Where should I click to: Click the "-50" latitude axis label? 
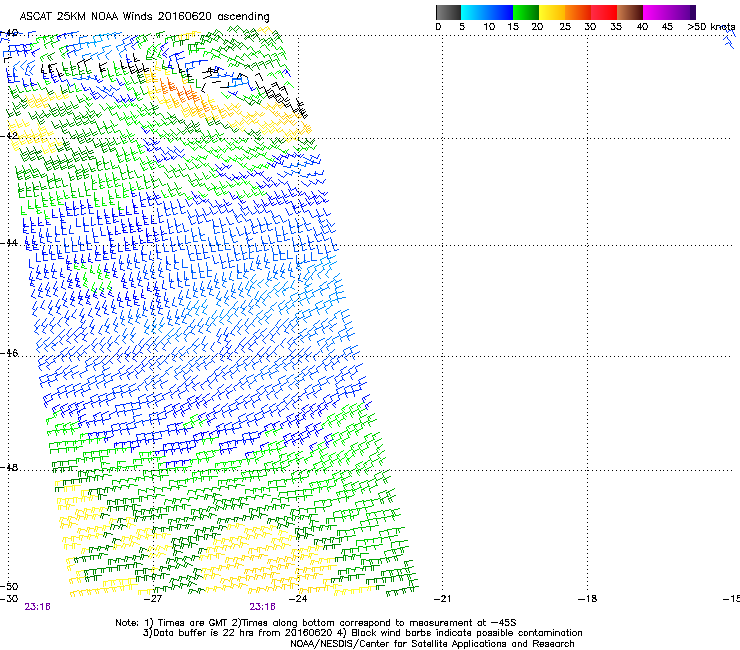[9, 586]
